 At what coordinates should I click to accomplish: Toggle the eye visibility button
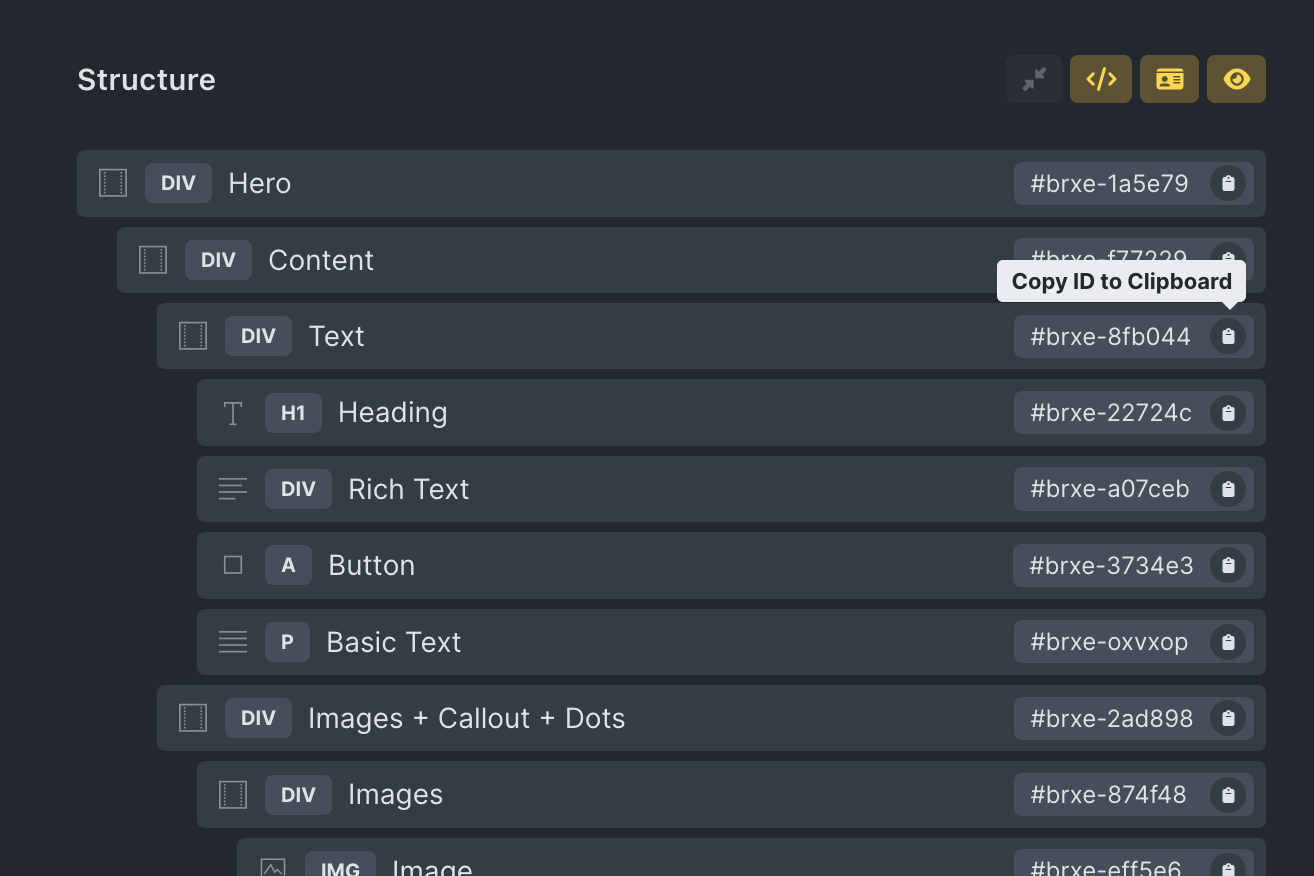(1237, 79)
